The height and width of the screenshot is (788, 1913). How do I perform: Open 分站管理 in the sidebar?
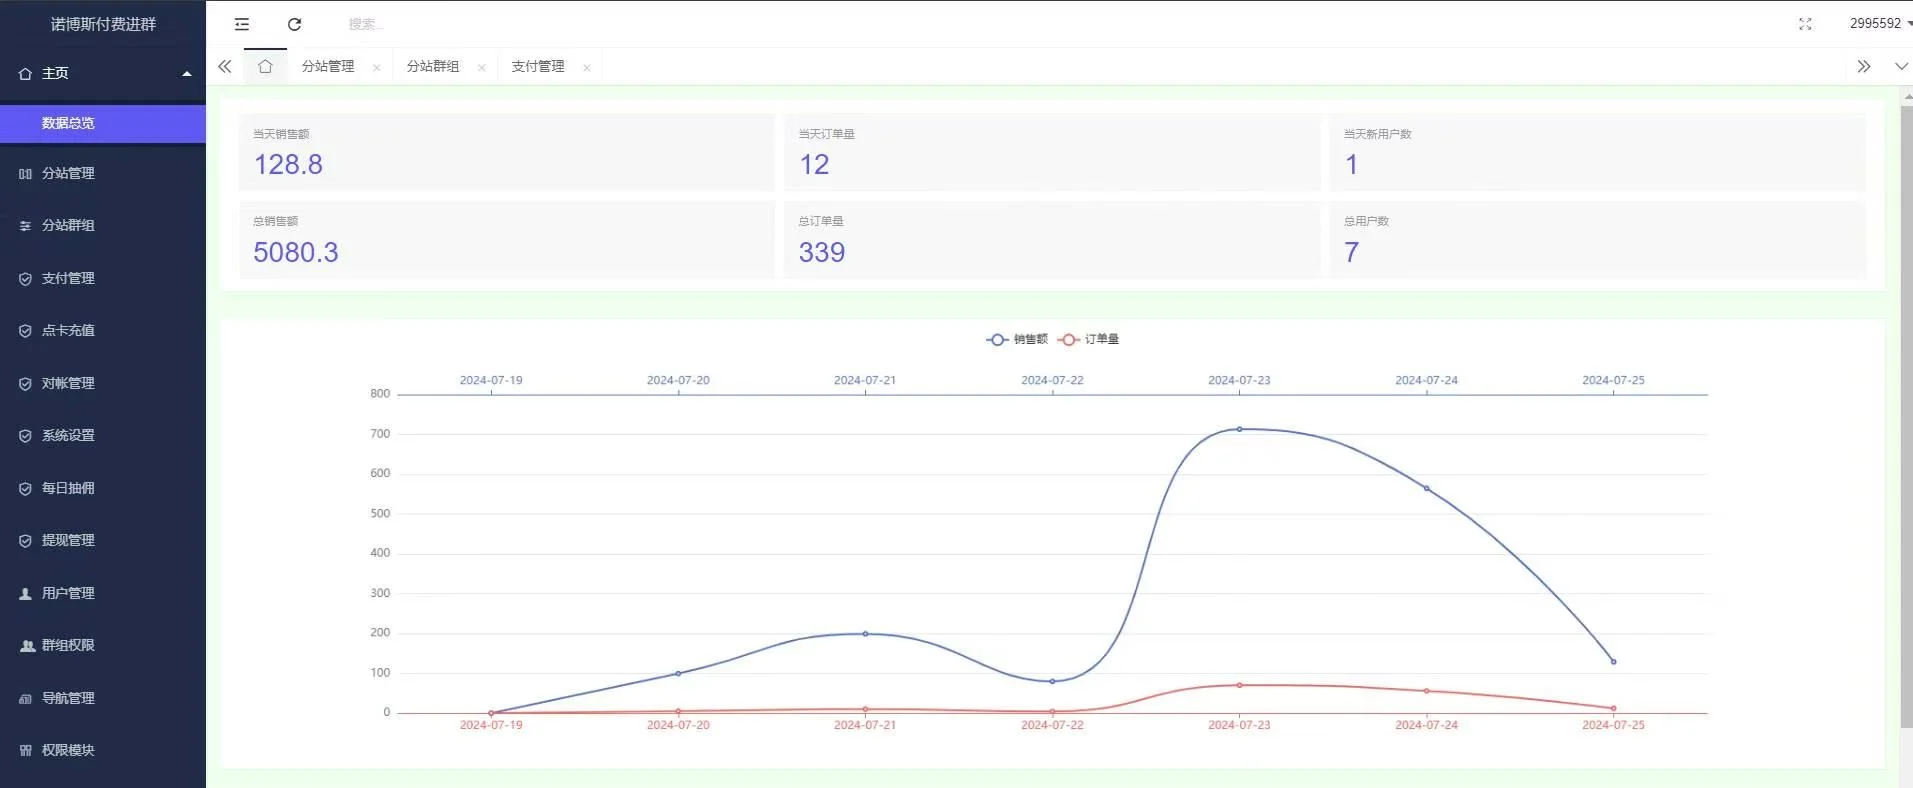tap(103, 173)
